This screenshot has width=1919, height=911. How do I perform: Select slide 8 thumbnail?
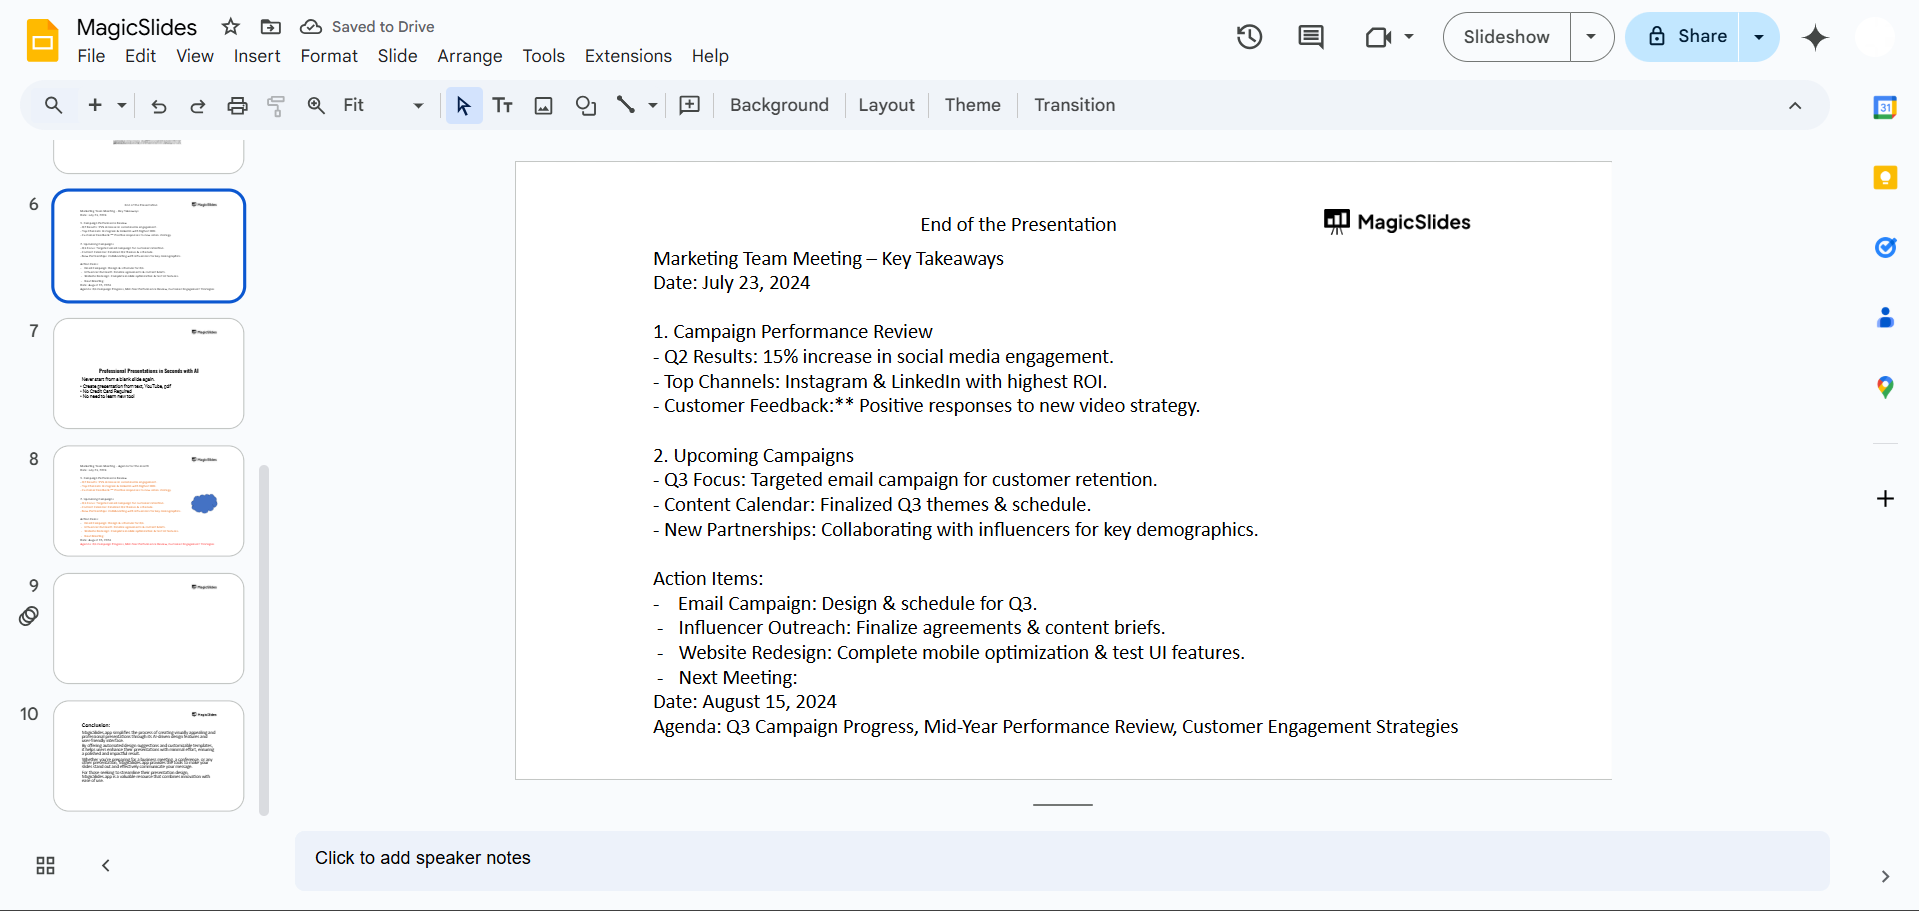click(x=149, y=501)
